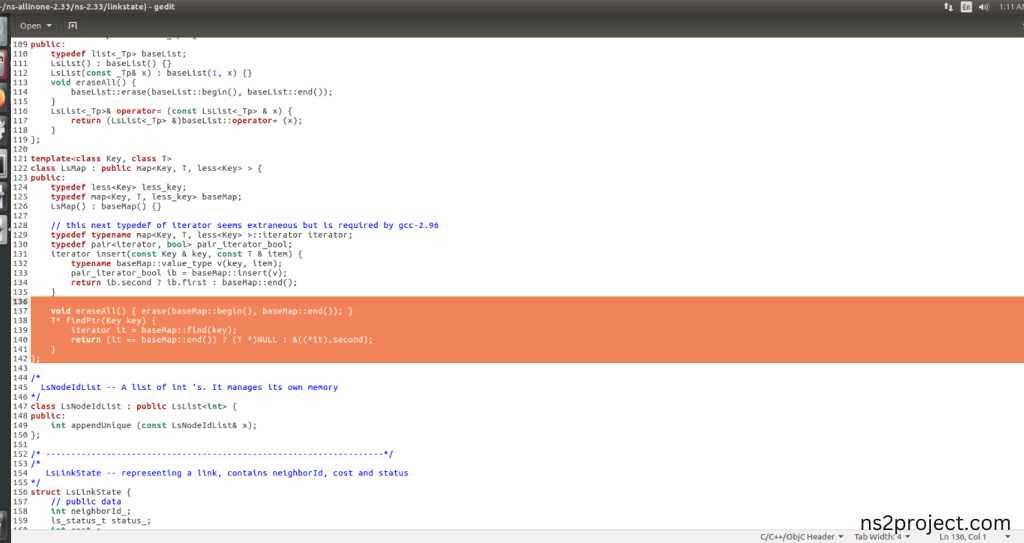The height and width of the screenshot is (543, 1024).
Task: Click highlighted line 138 "T* findPtr(Key key) {"
Action: [x=104, y=321]
